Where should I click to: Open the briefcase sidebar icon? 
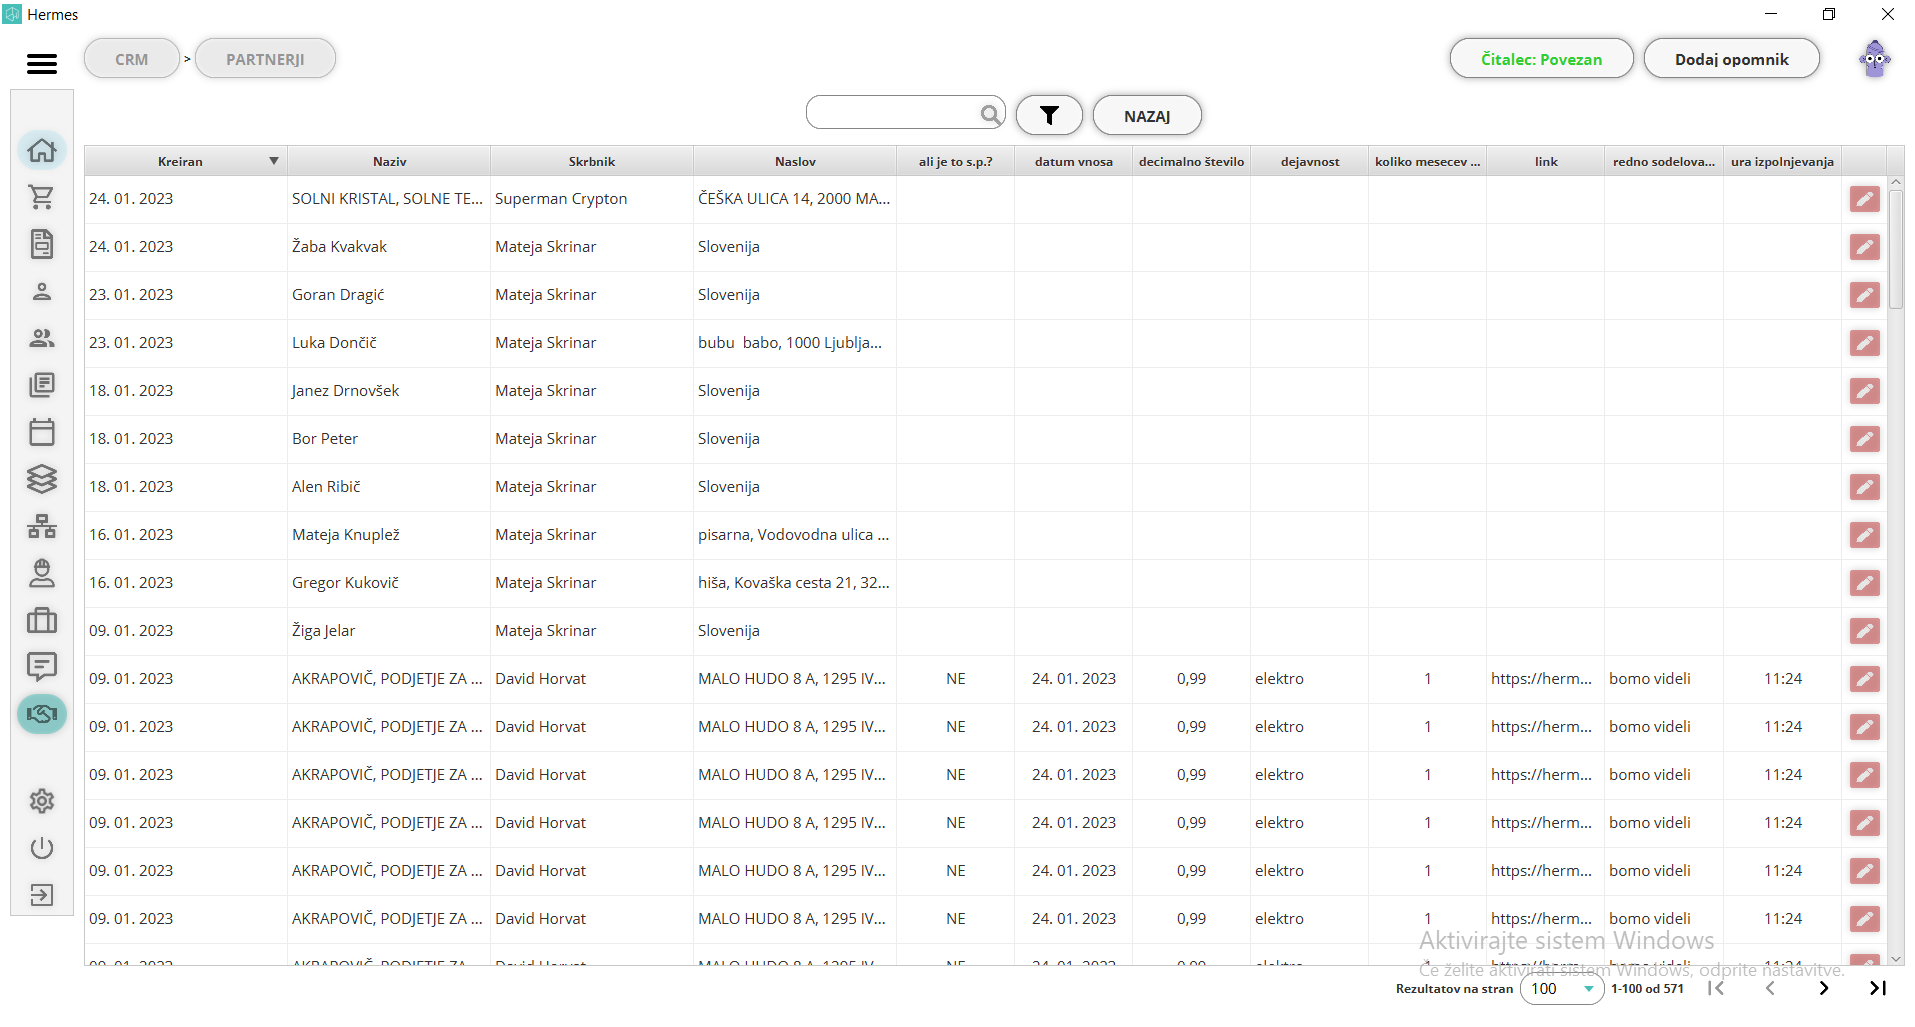click(42, 620)
